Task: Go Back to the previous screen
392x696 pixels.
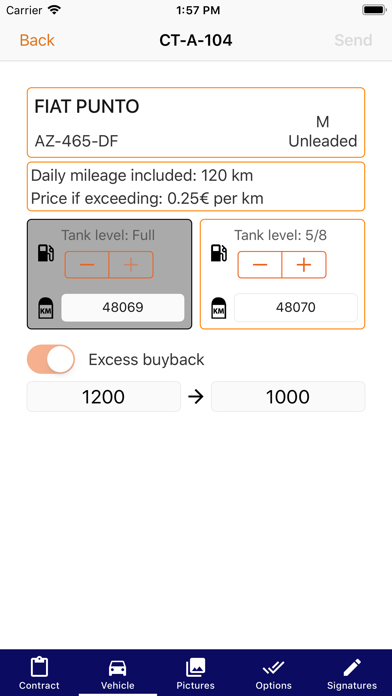Action: tap(37, 40)
